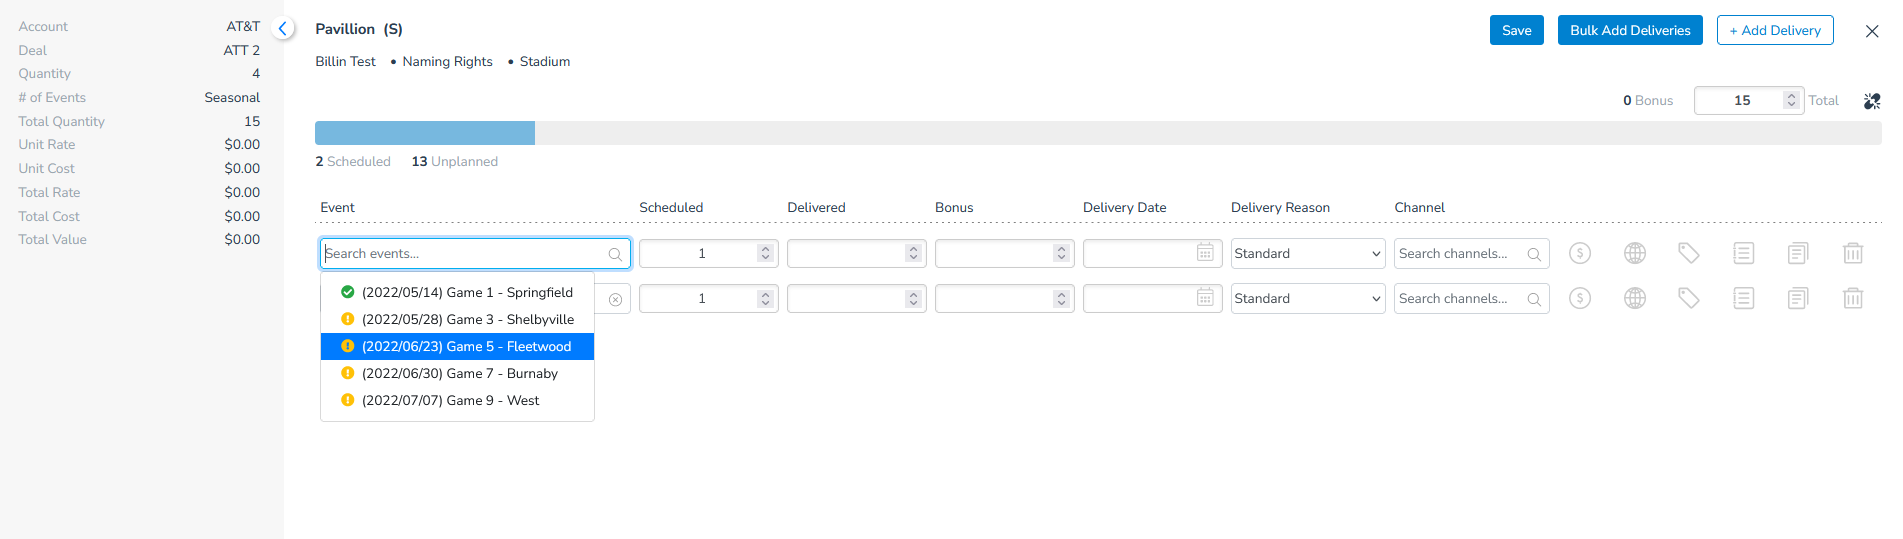Viewport: 1903px width, 539px height.
Task: Click Bulk Add Deliveries button
Action: tap(1630, 30)
